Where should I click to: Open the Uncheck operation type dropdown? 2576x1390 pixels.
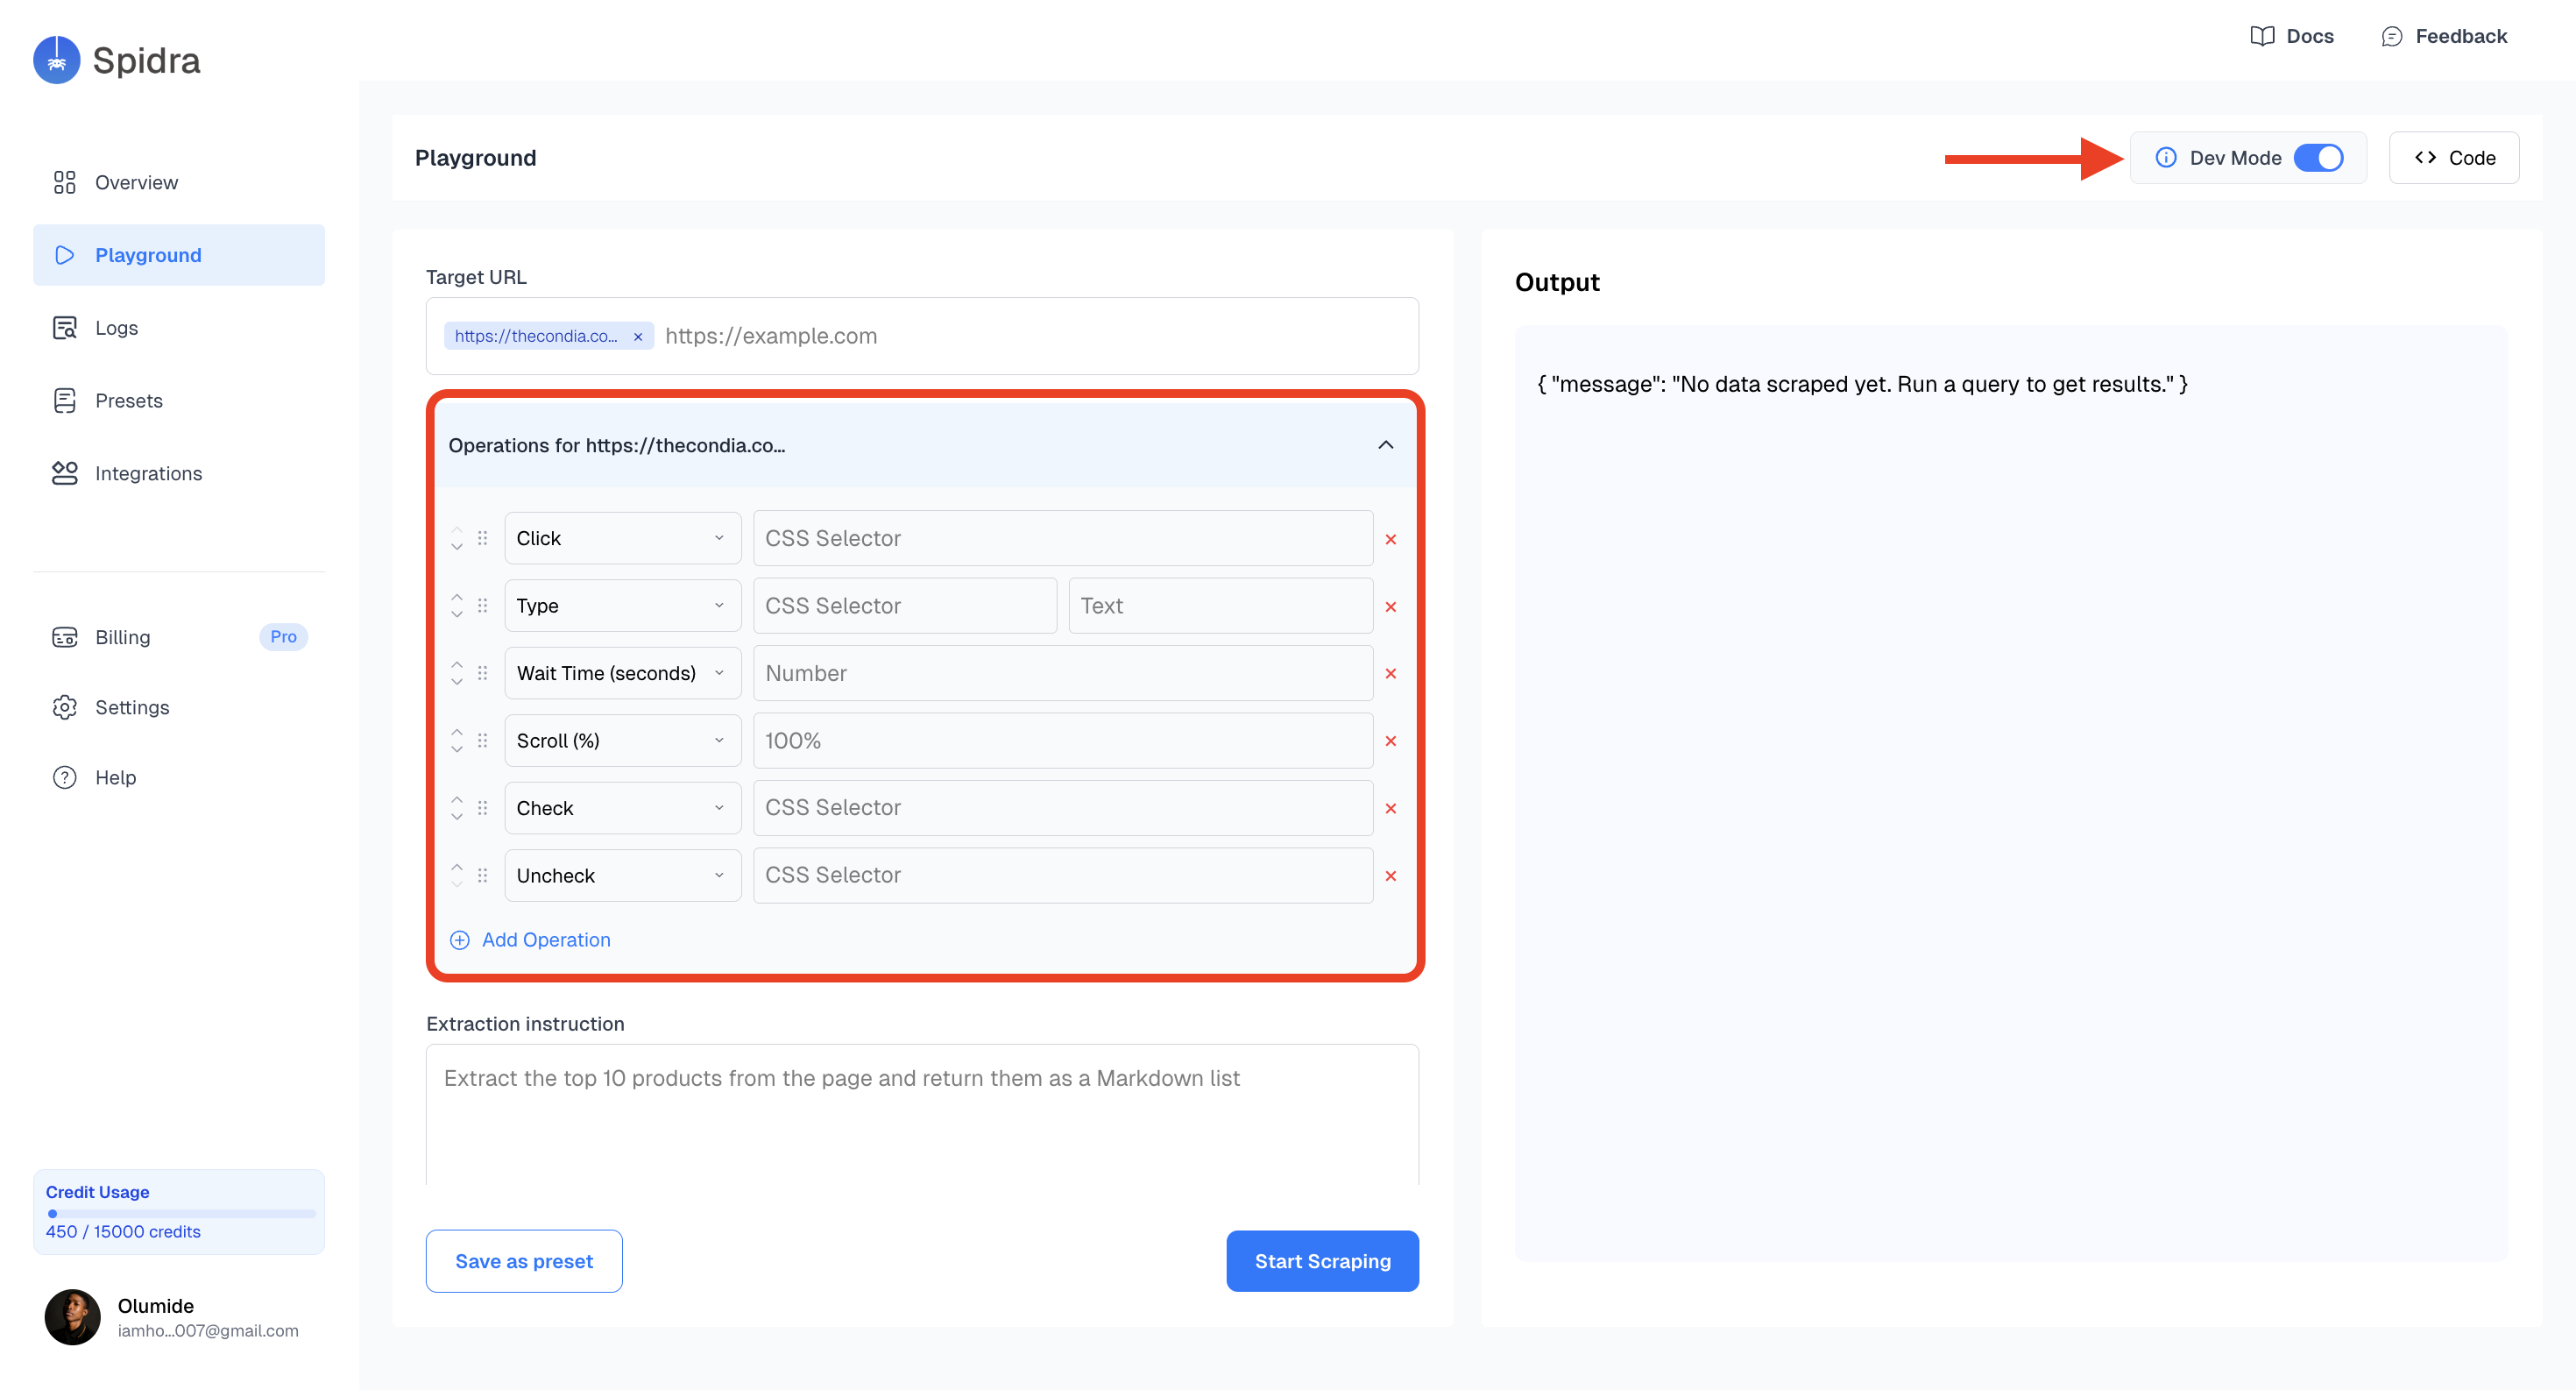[x=621, y=876]
